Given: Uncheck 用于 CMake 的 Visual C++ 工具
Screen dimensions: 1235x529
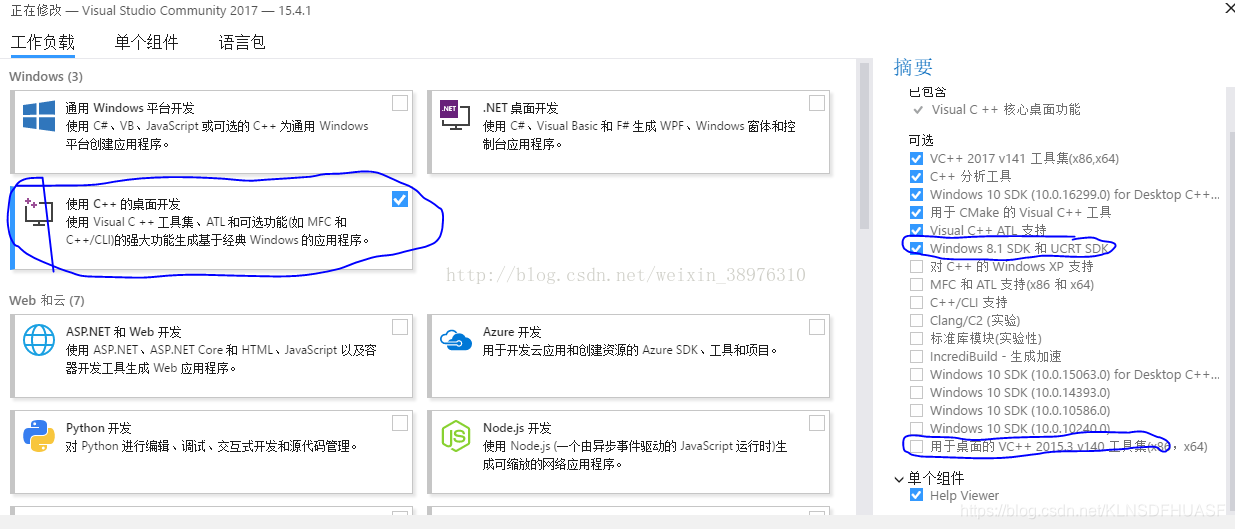Looking at the screenshot, I should 916,212.
